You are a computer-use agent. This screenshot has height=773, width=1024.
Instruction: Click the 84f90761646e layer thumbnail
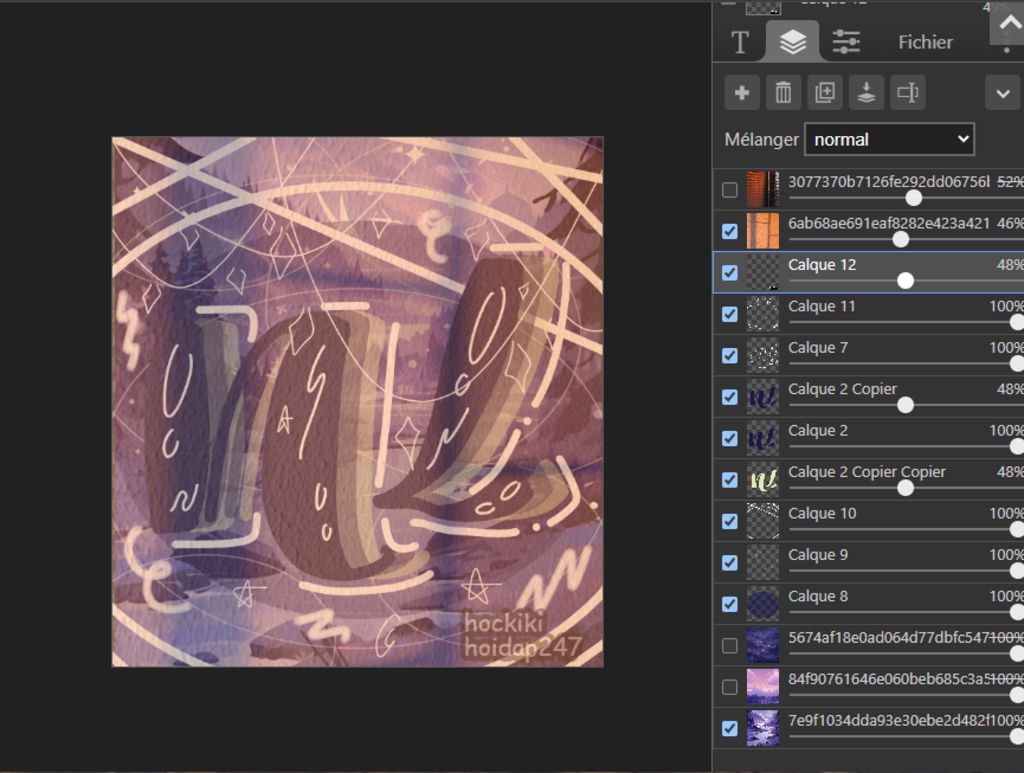coord(763,687)
